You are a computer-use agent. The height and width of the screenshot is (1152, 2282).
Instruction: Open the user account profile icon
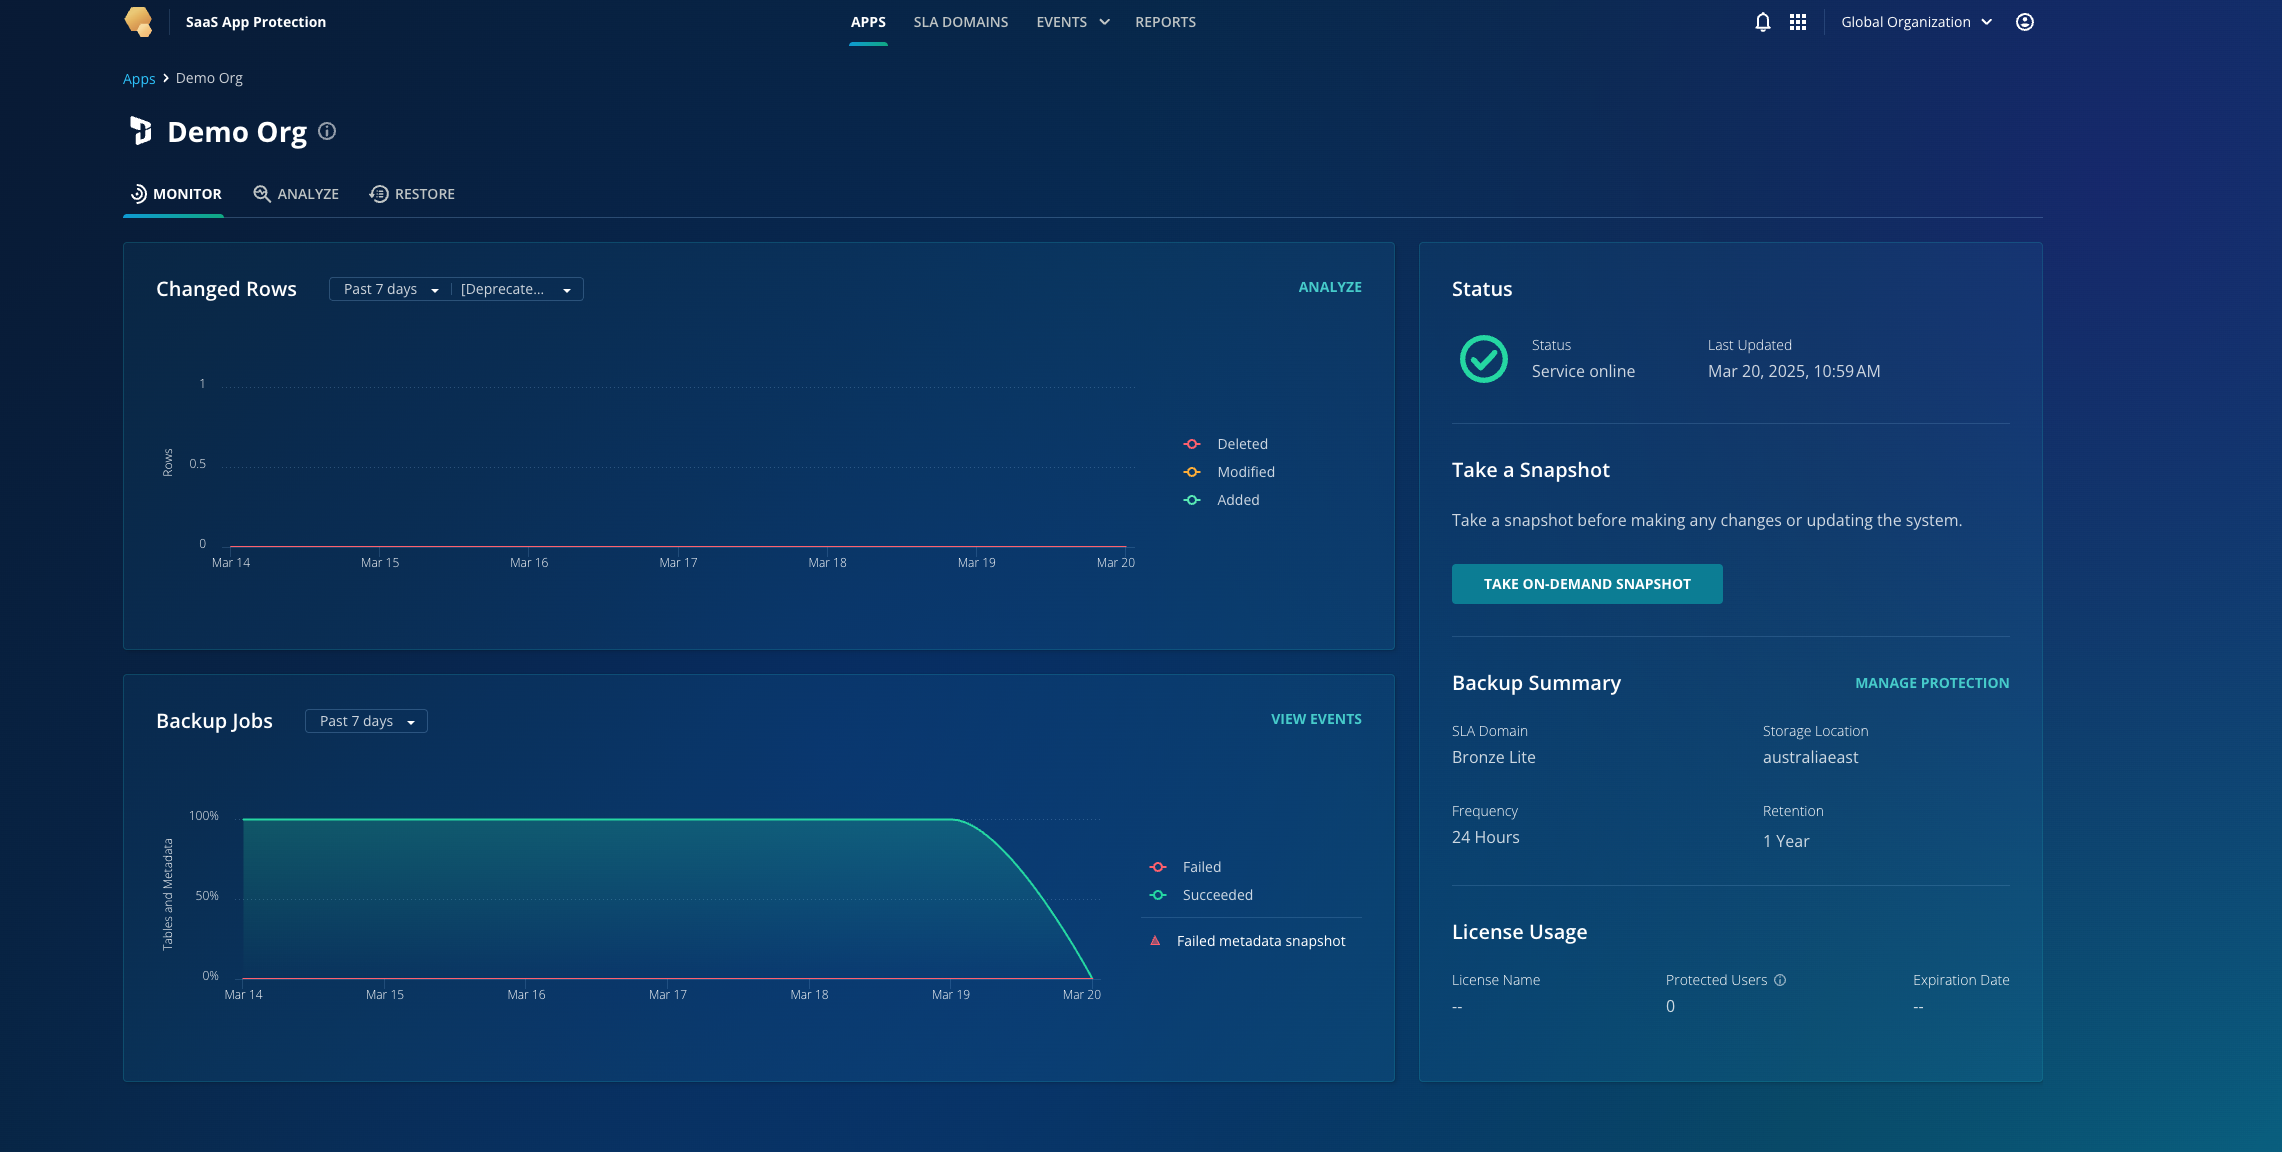pos(2025,22)
